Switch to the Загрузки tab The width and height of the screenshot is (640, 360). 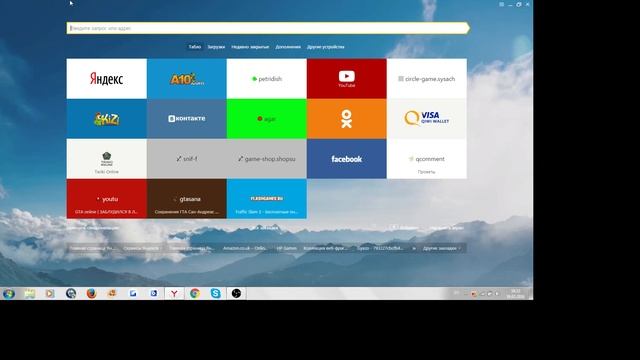click(x=216, y=47)
